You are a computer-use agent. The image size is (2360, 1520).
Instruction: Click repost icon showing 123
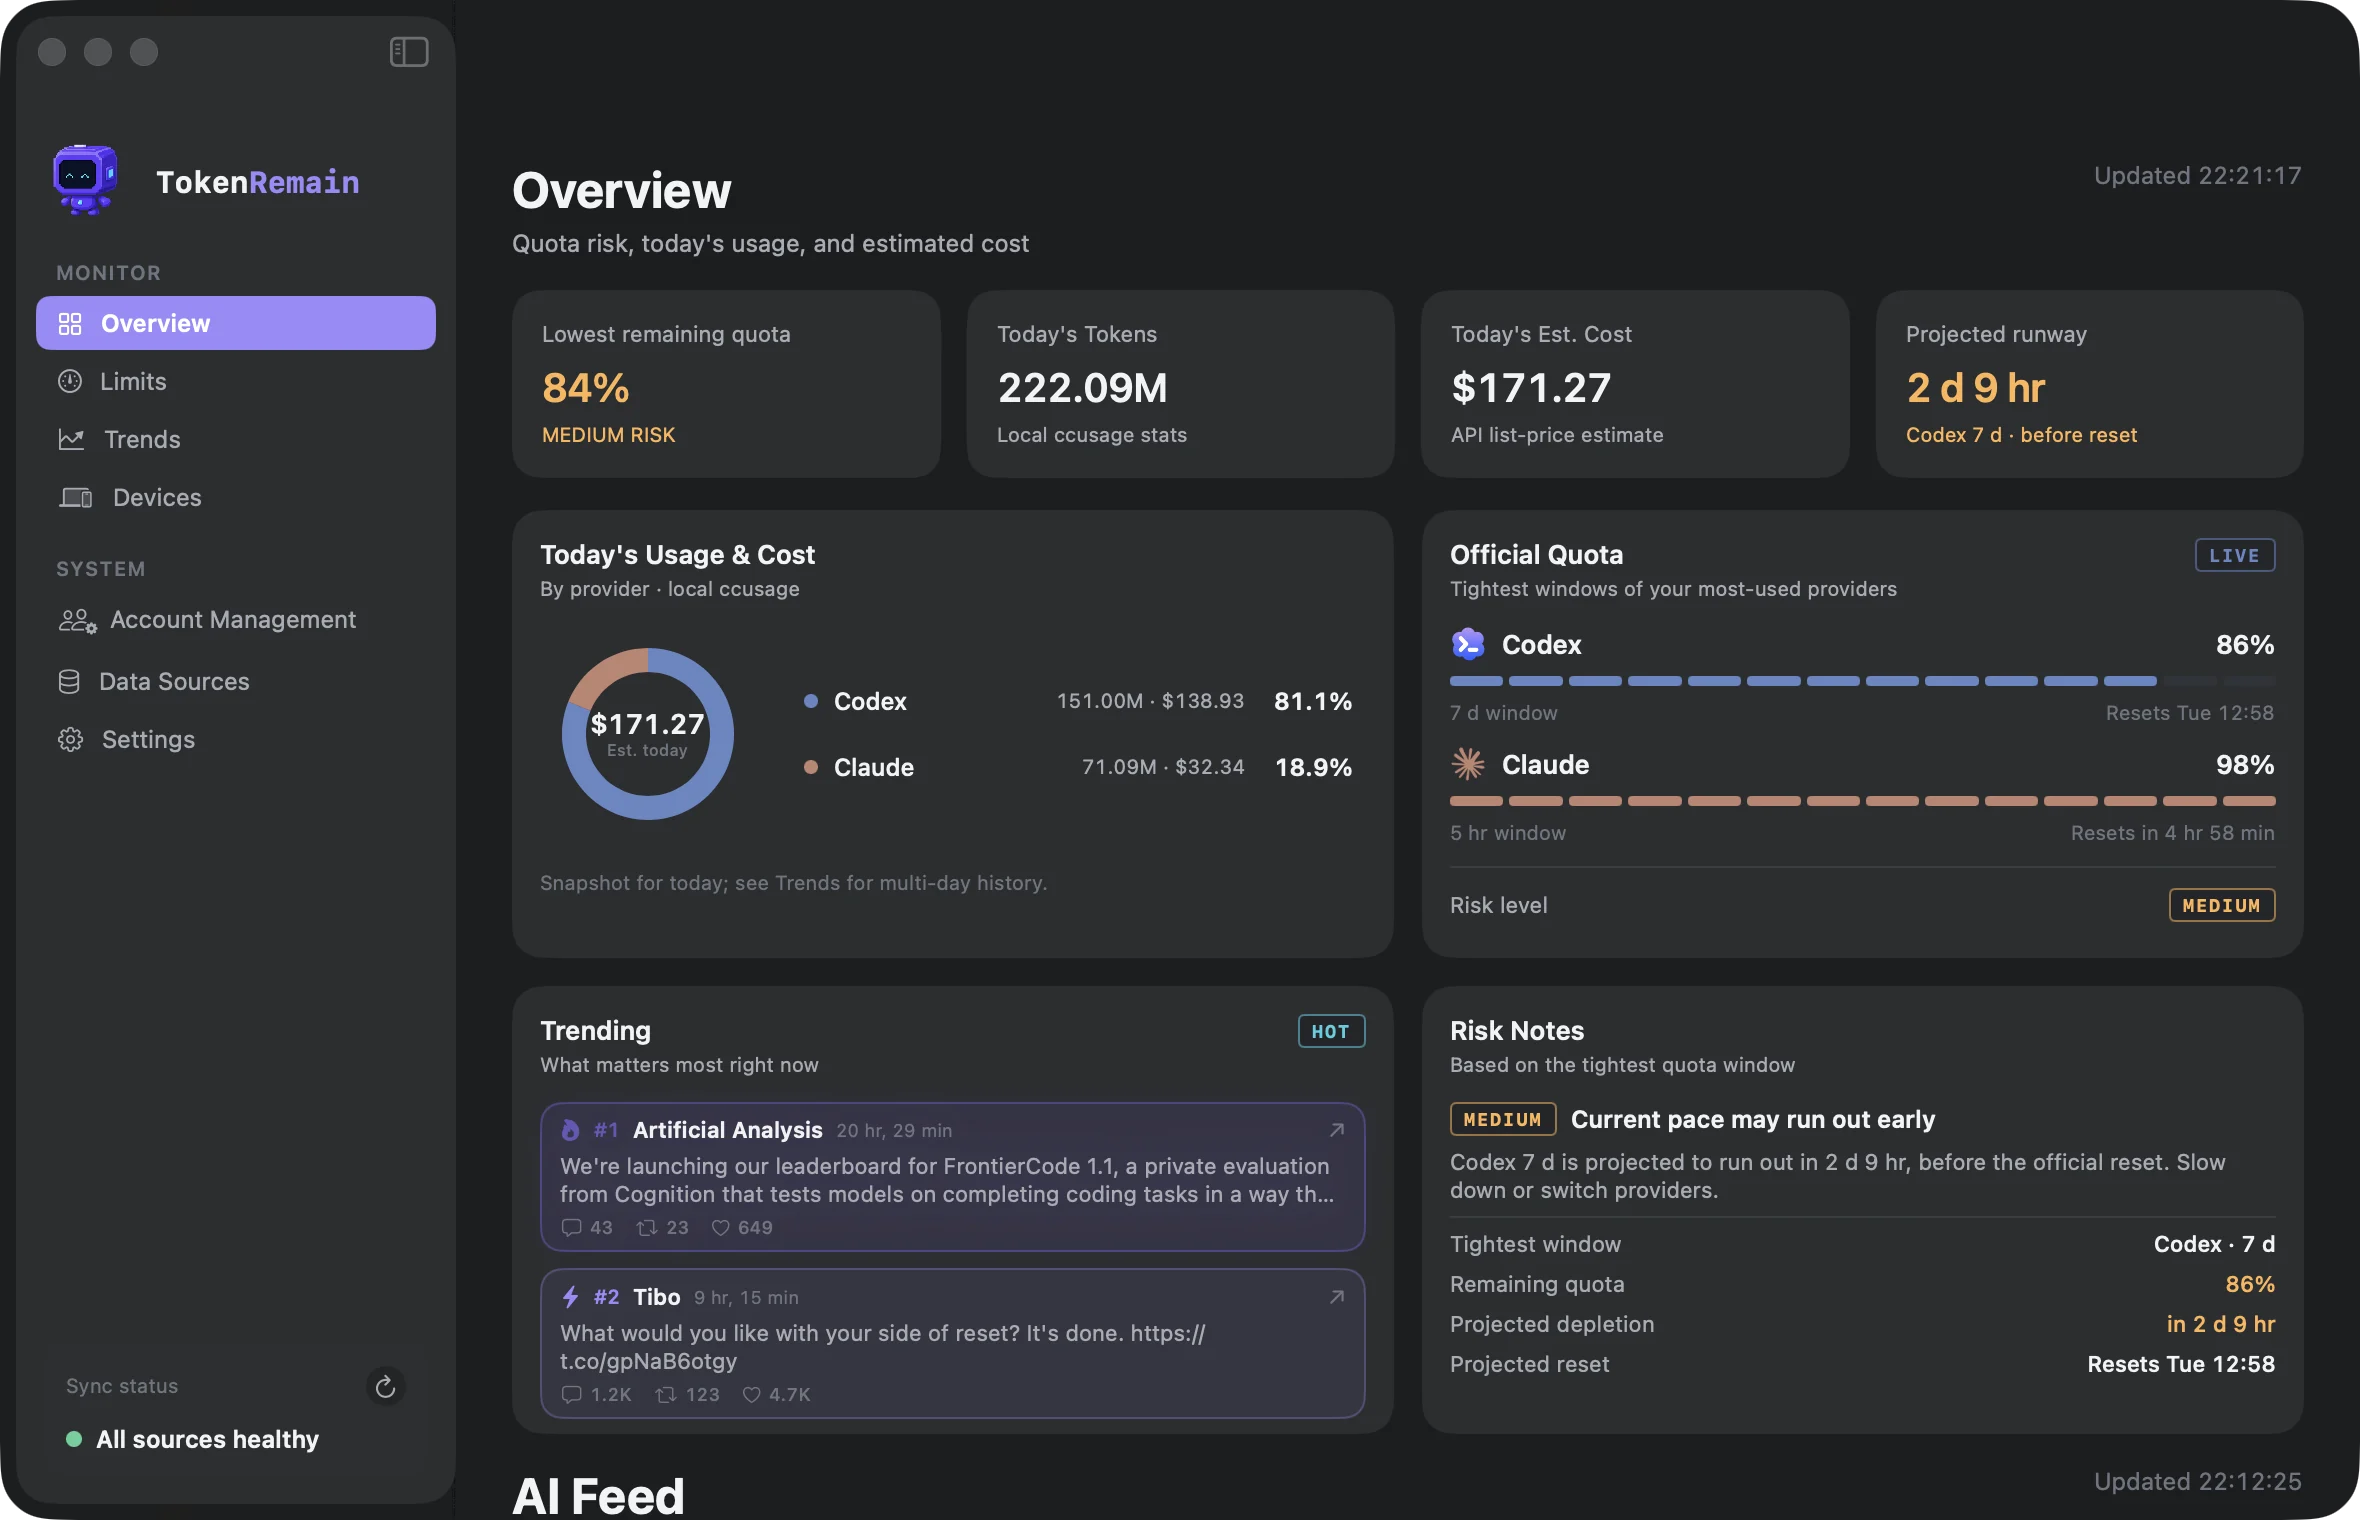pyautogui.click(x=666, y=1395)
